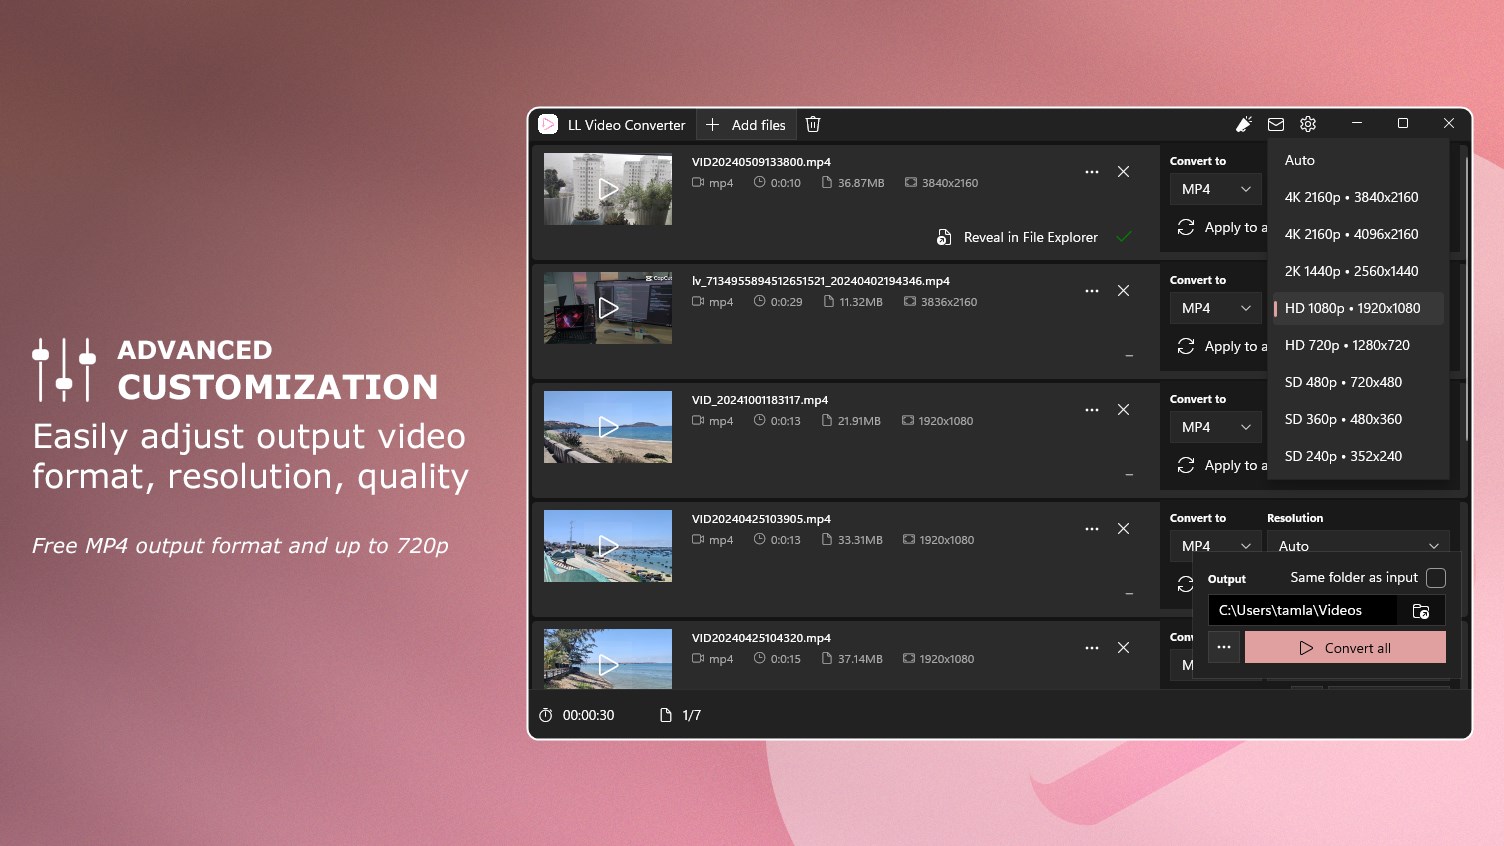
Task: Click the LL Video Converter app logo
Action: 548,124
